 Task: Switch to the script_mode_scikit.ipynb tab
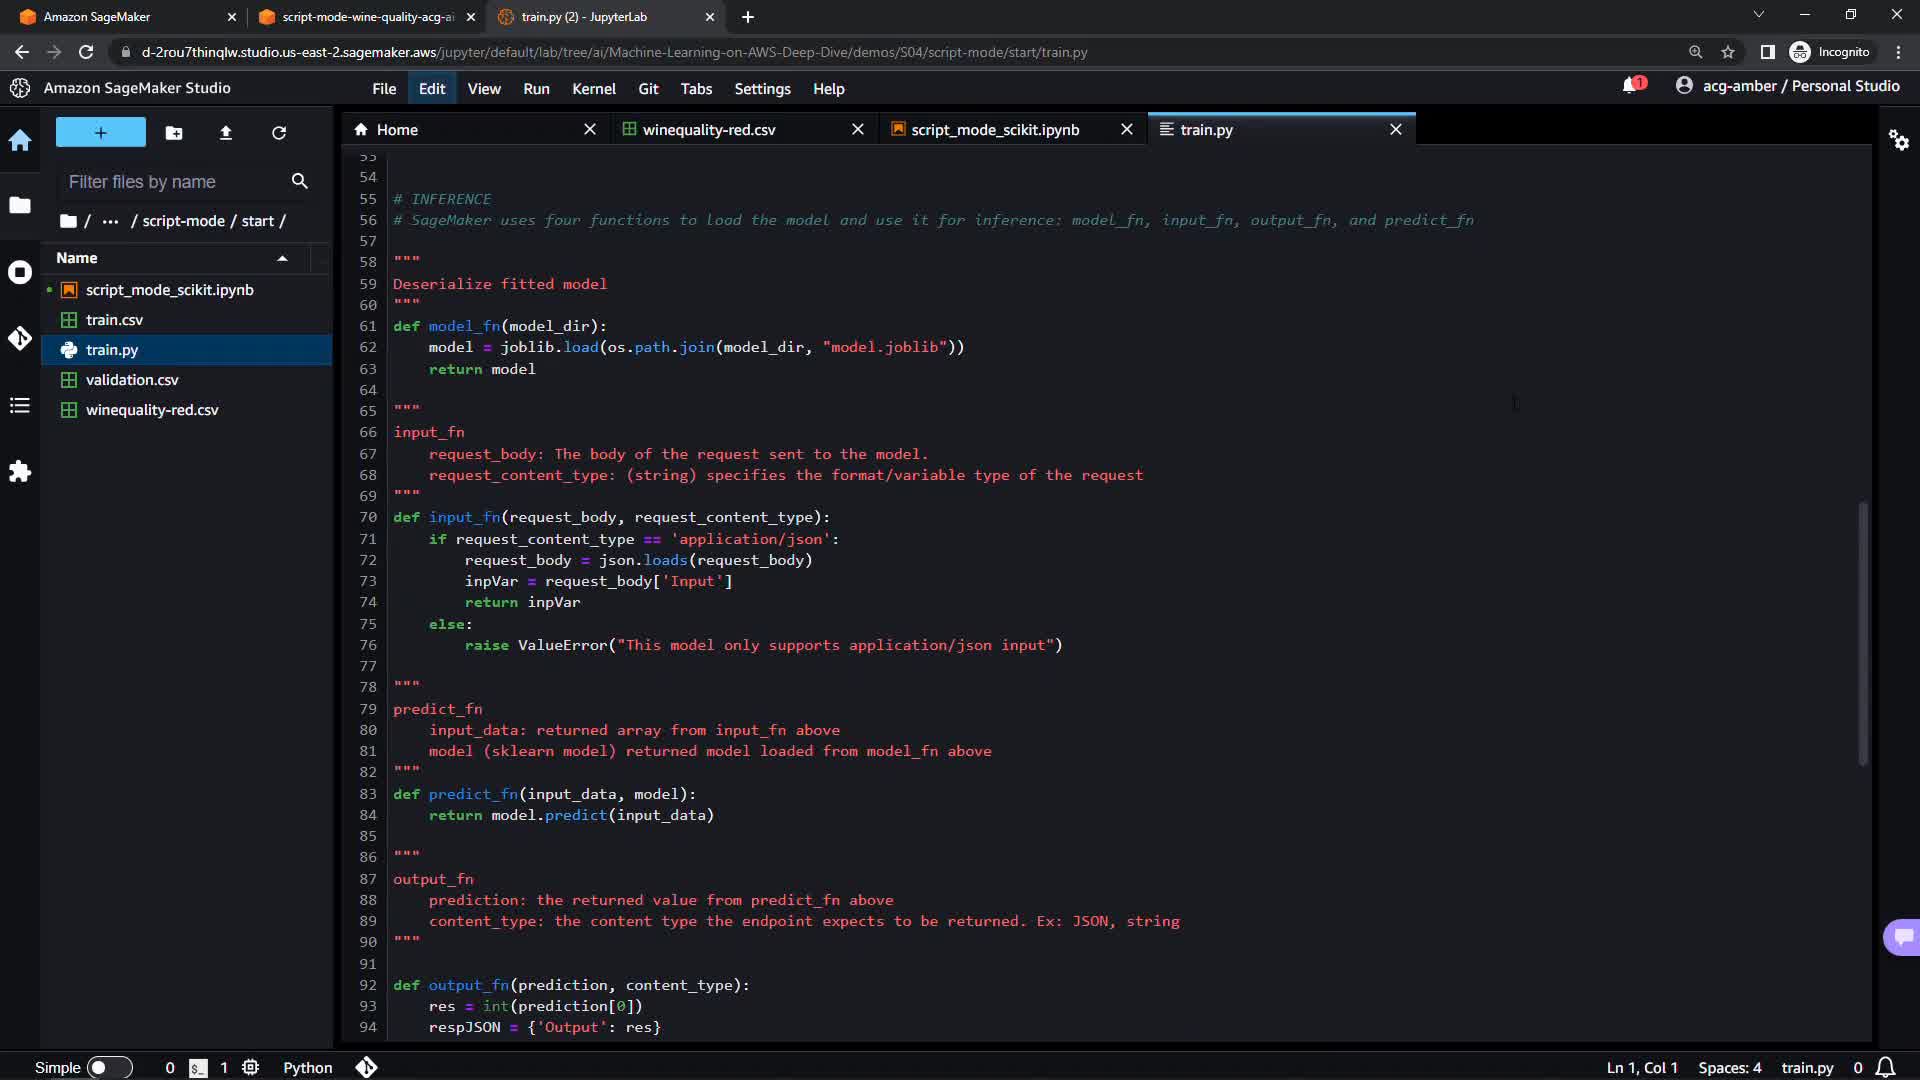point(994,130)
